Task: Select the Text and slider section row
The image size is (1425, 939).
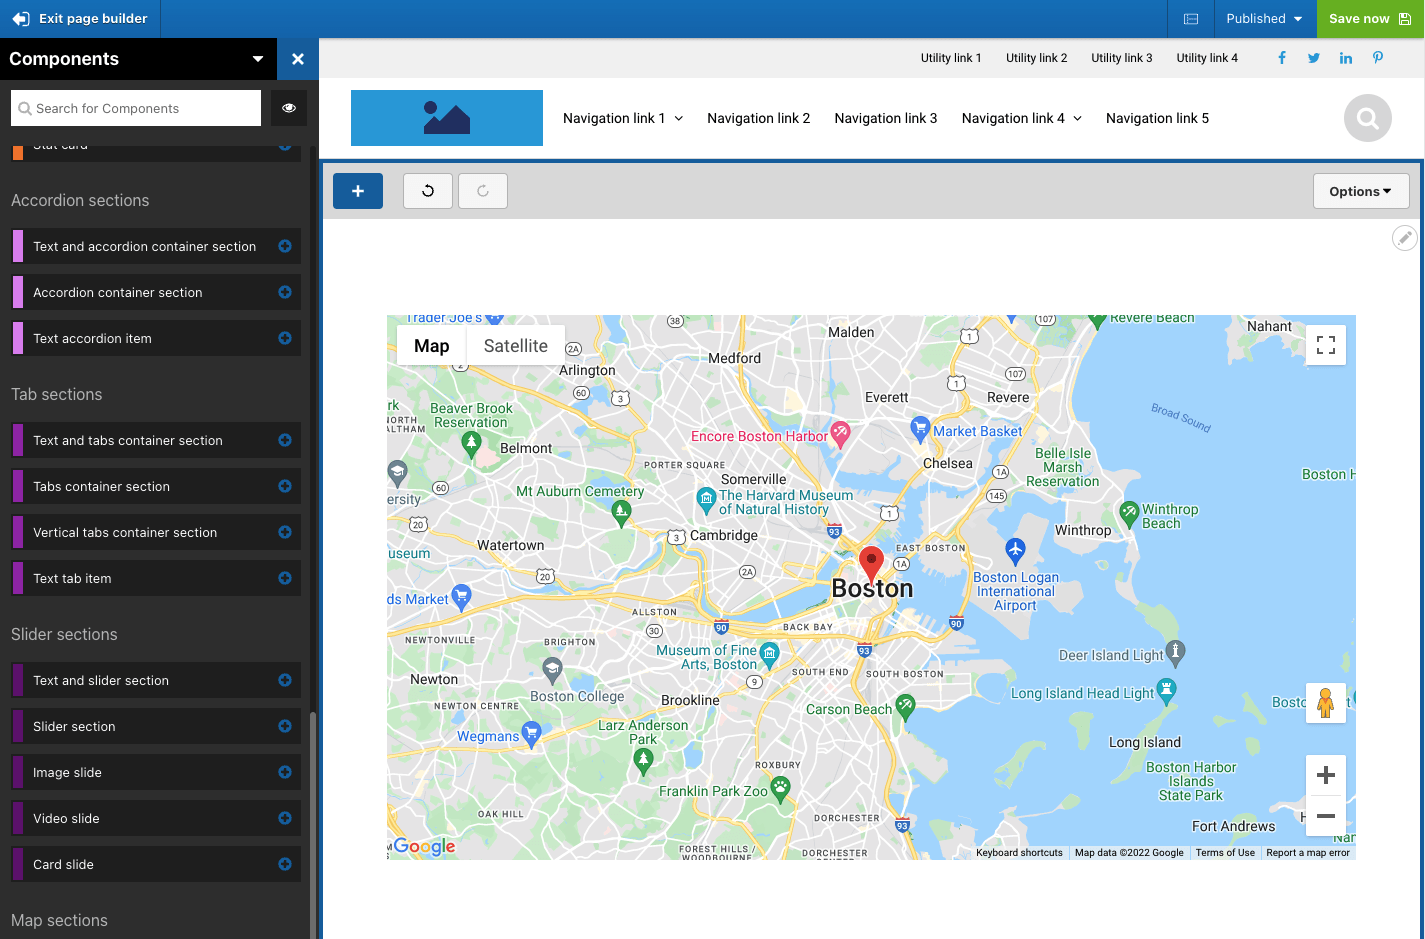Action: click(156, 680)
